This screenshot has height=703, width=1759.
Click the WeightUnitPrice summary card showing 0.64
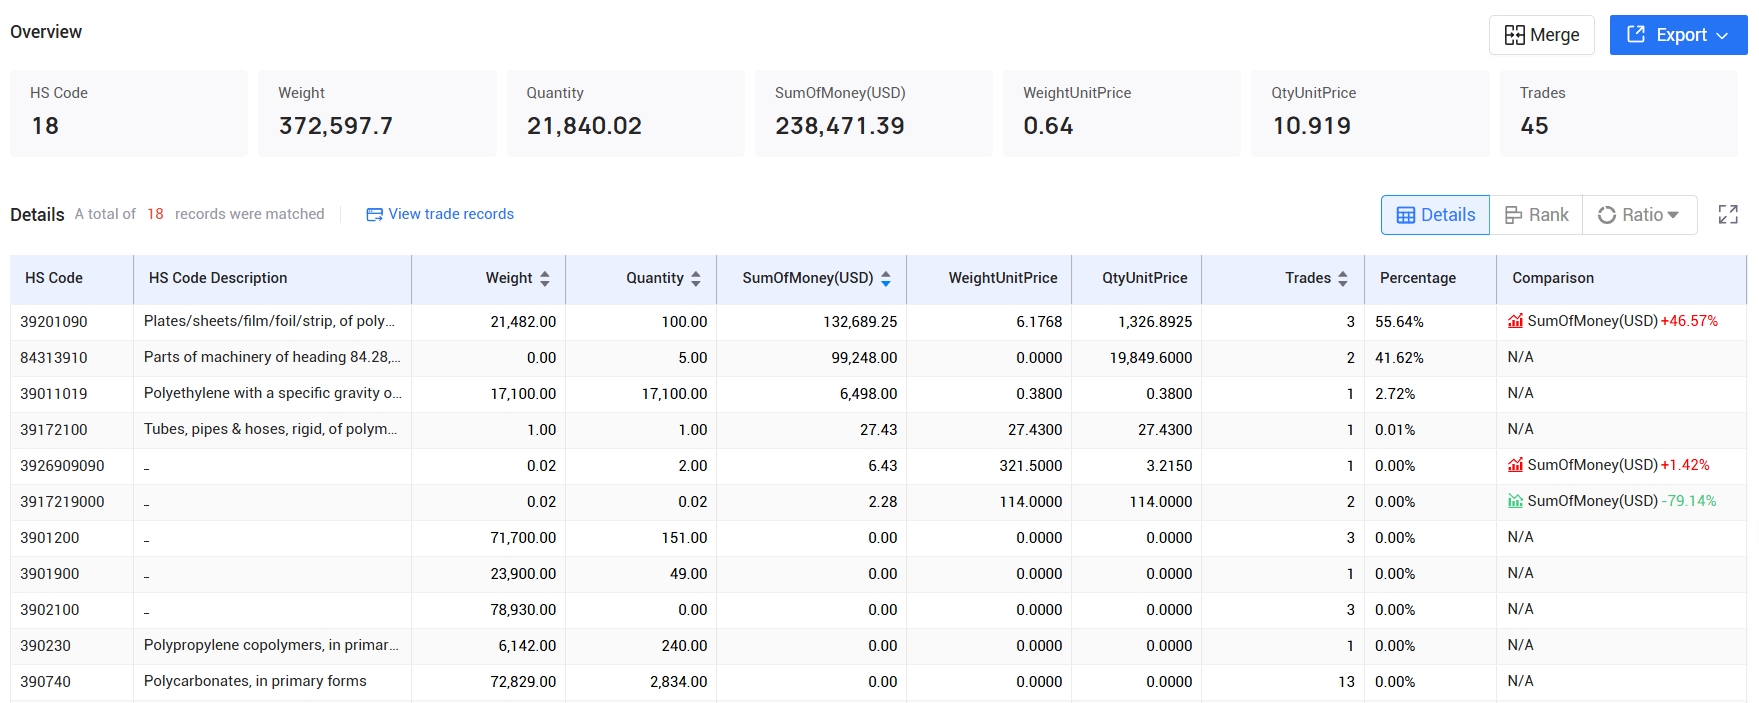pyautogui.click(x=1122, y=113)
